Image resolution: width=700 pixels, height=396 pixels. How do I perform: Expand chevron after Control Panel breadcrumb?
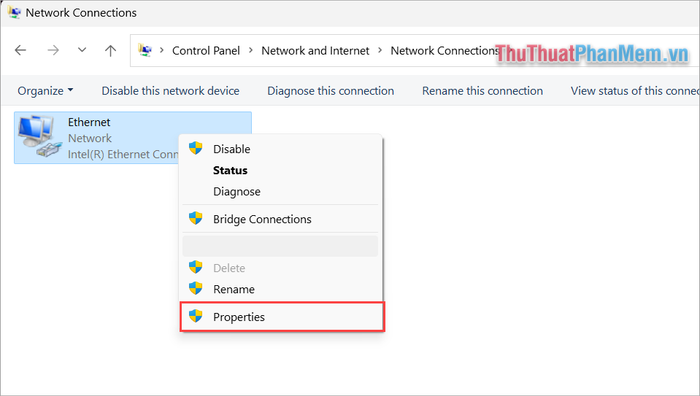tap(251, 50)
